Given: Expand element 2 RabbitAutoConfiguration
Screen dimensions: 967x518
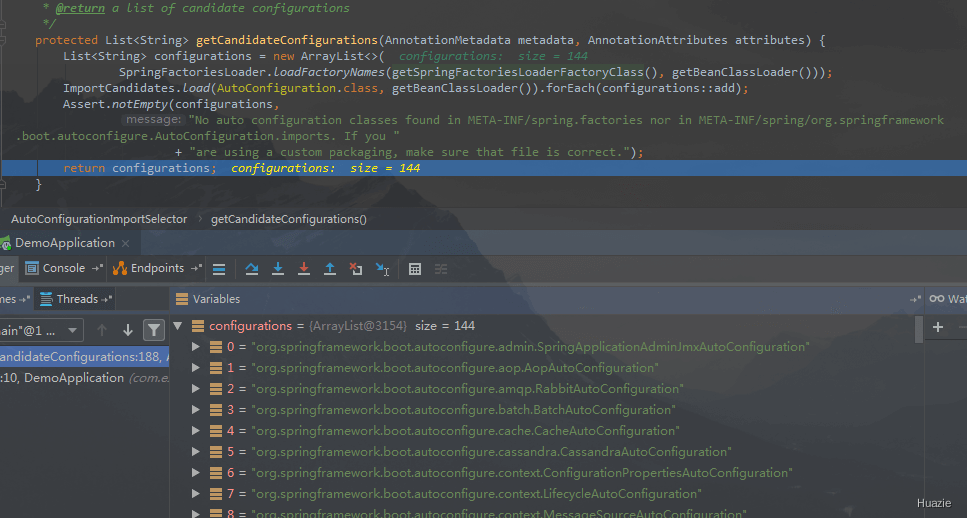Looking at the screenshot, I should pyautogui.click(x=195, y=388).
